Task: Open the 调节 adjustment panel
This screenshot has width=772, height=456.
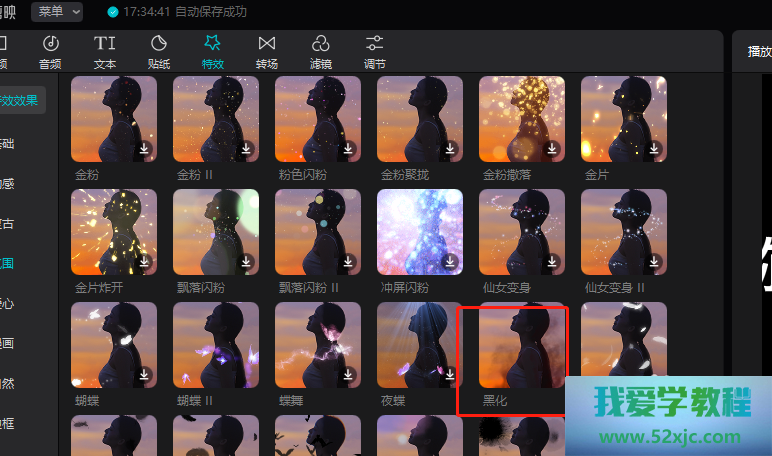Action: (374, 51)
